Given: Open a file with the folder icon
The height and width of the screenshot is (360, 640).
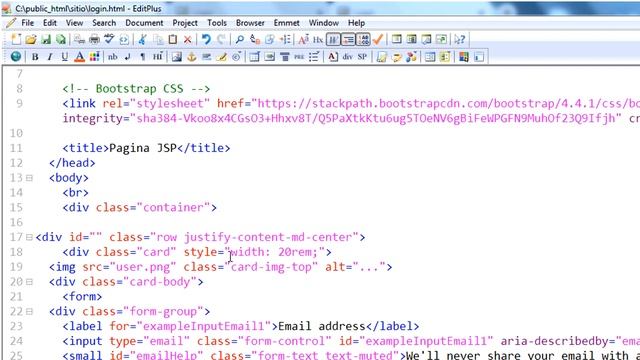Looking at the screenshot, I should pos(31,40).
